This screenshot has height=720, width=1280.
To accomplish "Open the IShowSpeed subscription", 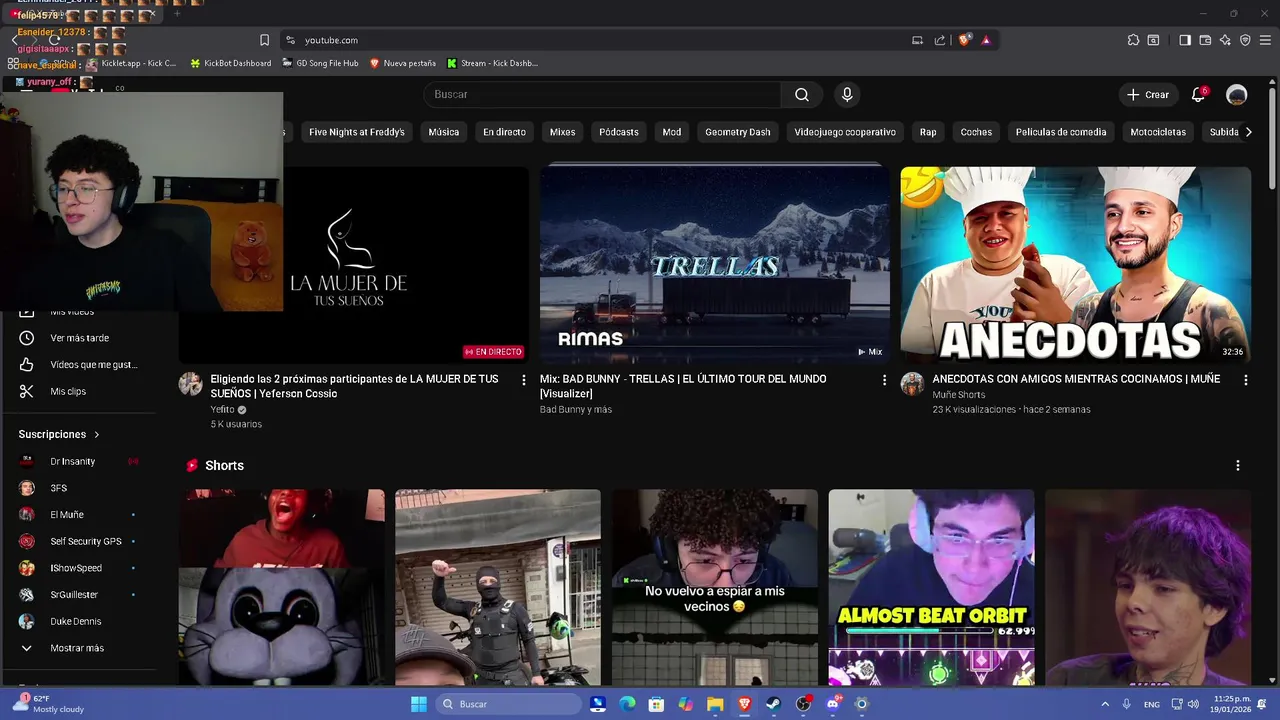I will pos(80,568).
